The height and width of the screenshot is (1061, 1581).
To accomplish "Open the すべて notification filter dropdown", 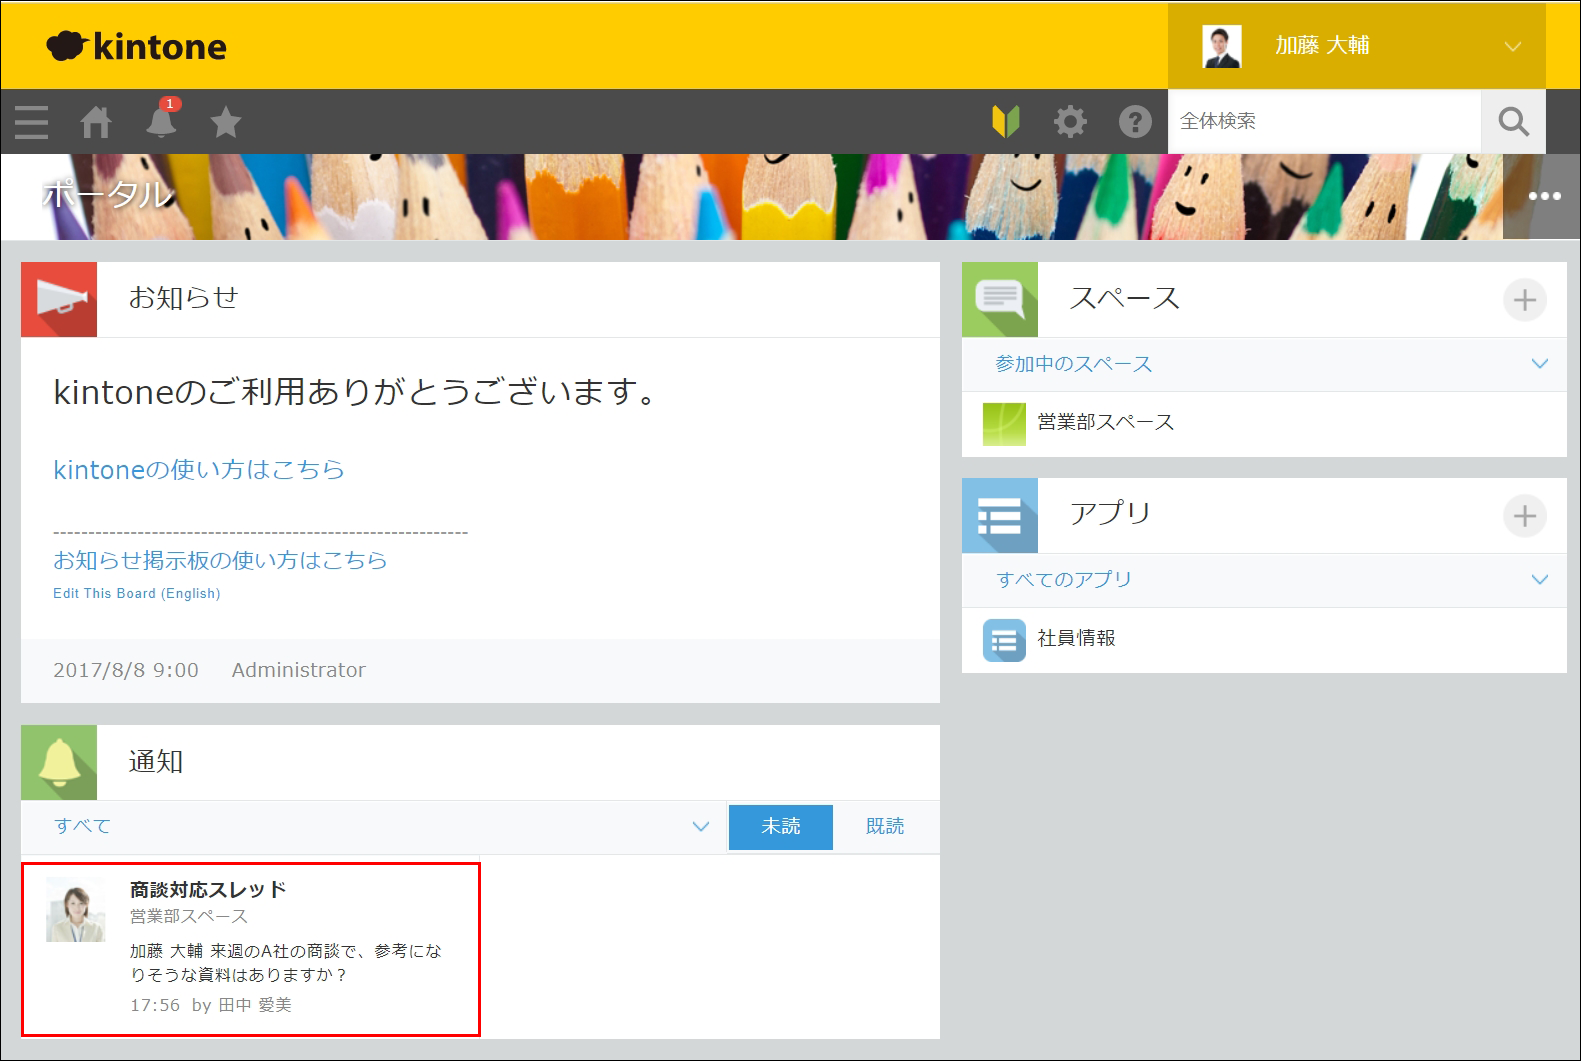I will pyautogui.click(x=700, y=827).
